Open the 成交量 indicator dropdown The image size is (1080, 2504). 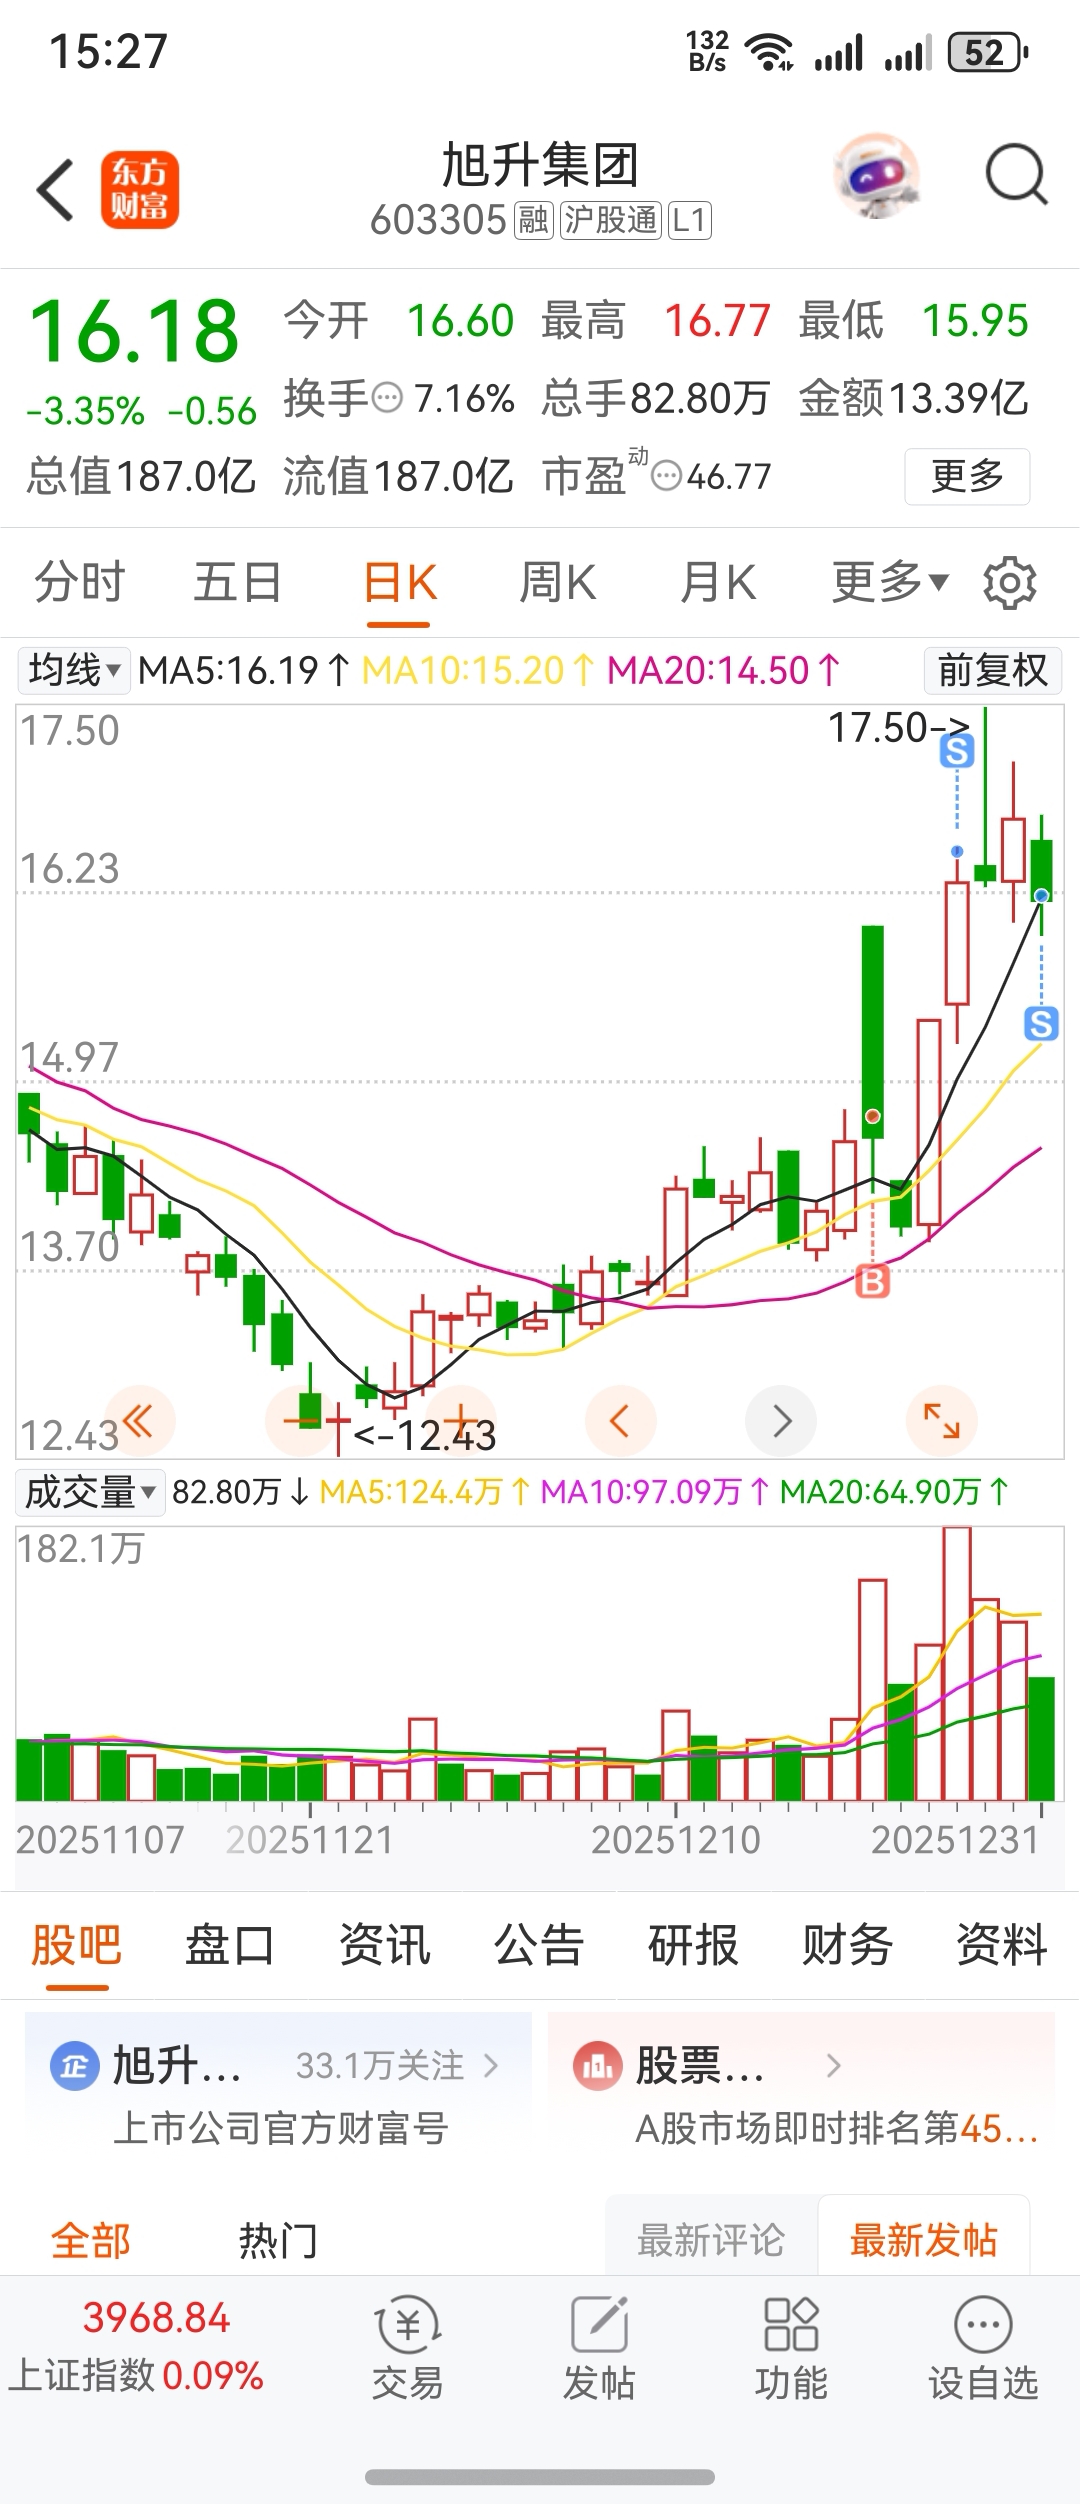tap(90, 1492)
